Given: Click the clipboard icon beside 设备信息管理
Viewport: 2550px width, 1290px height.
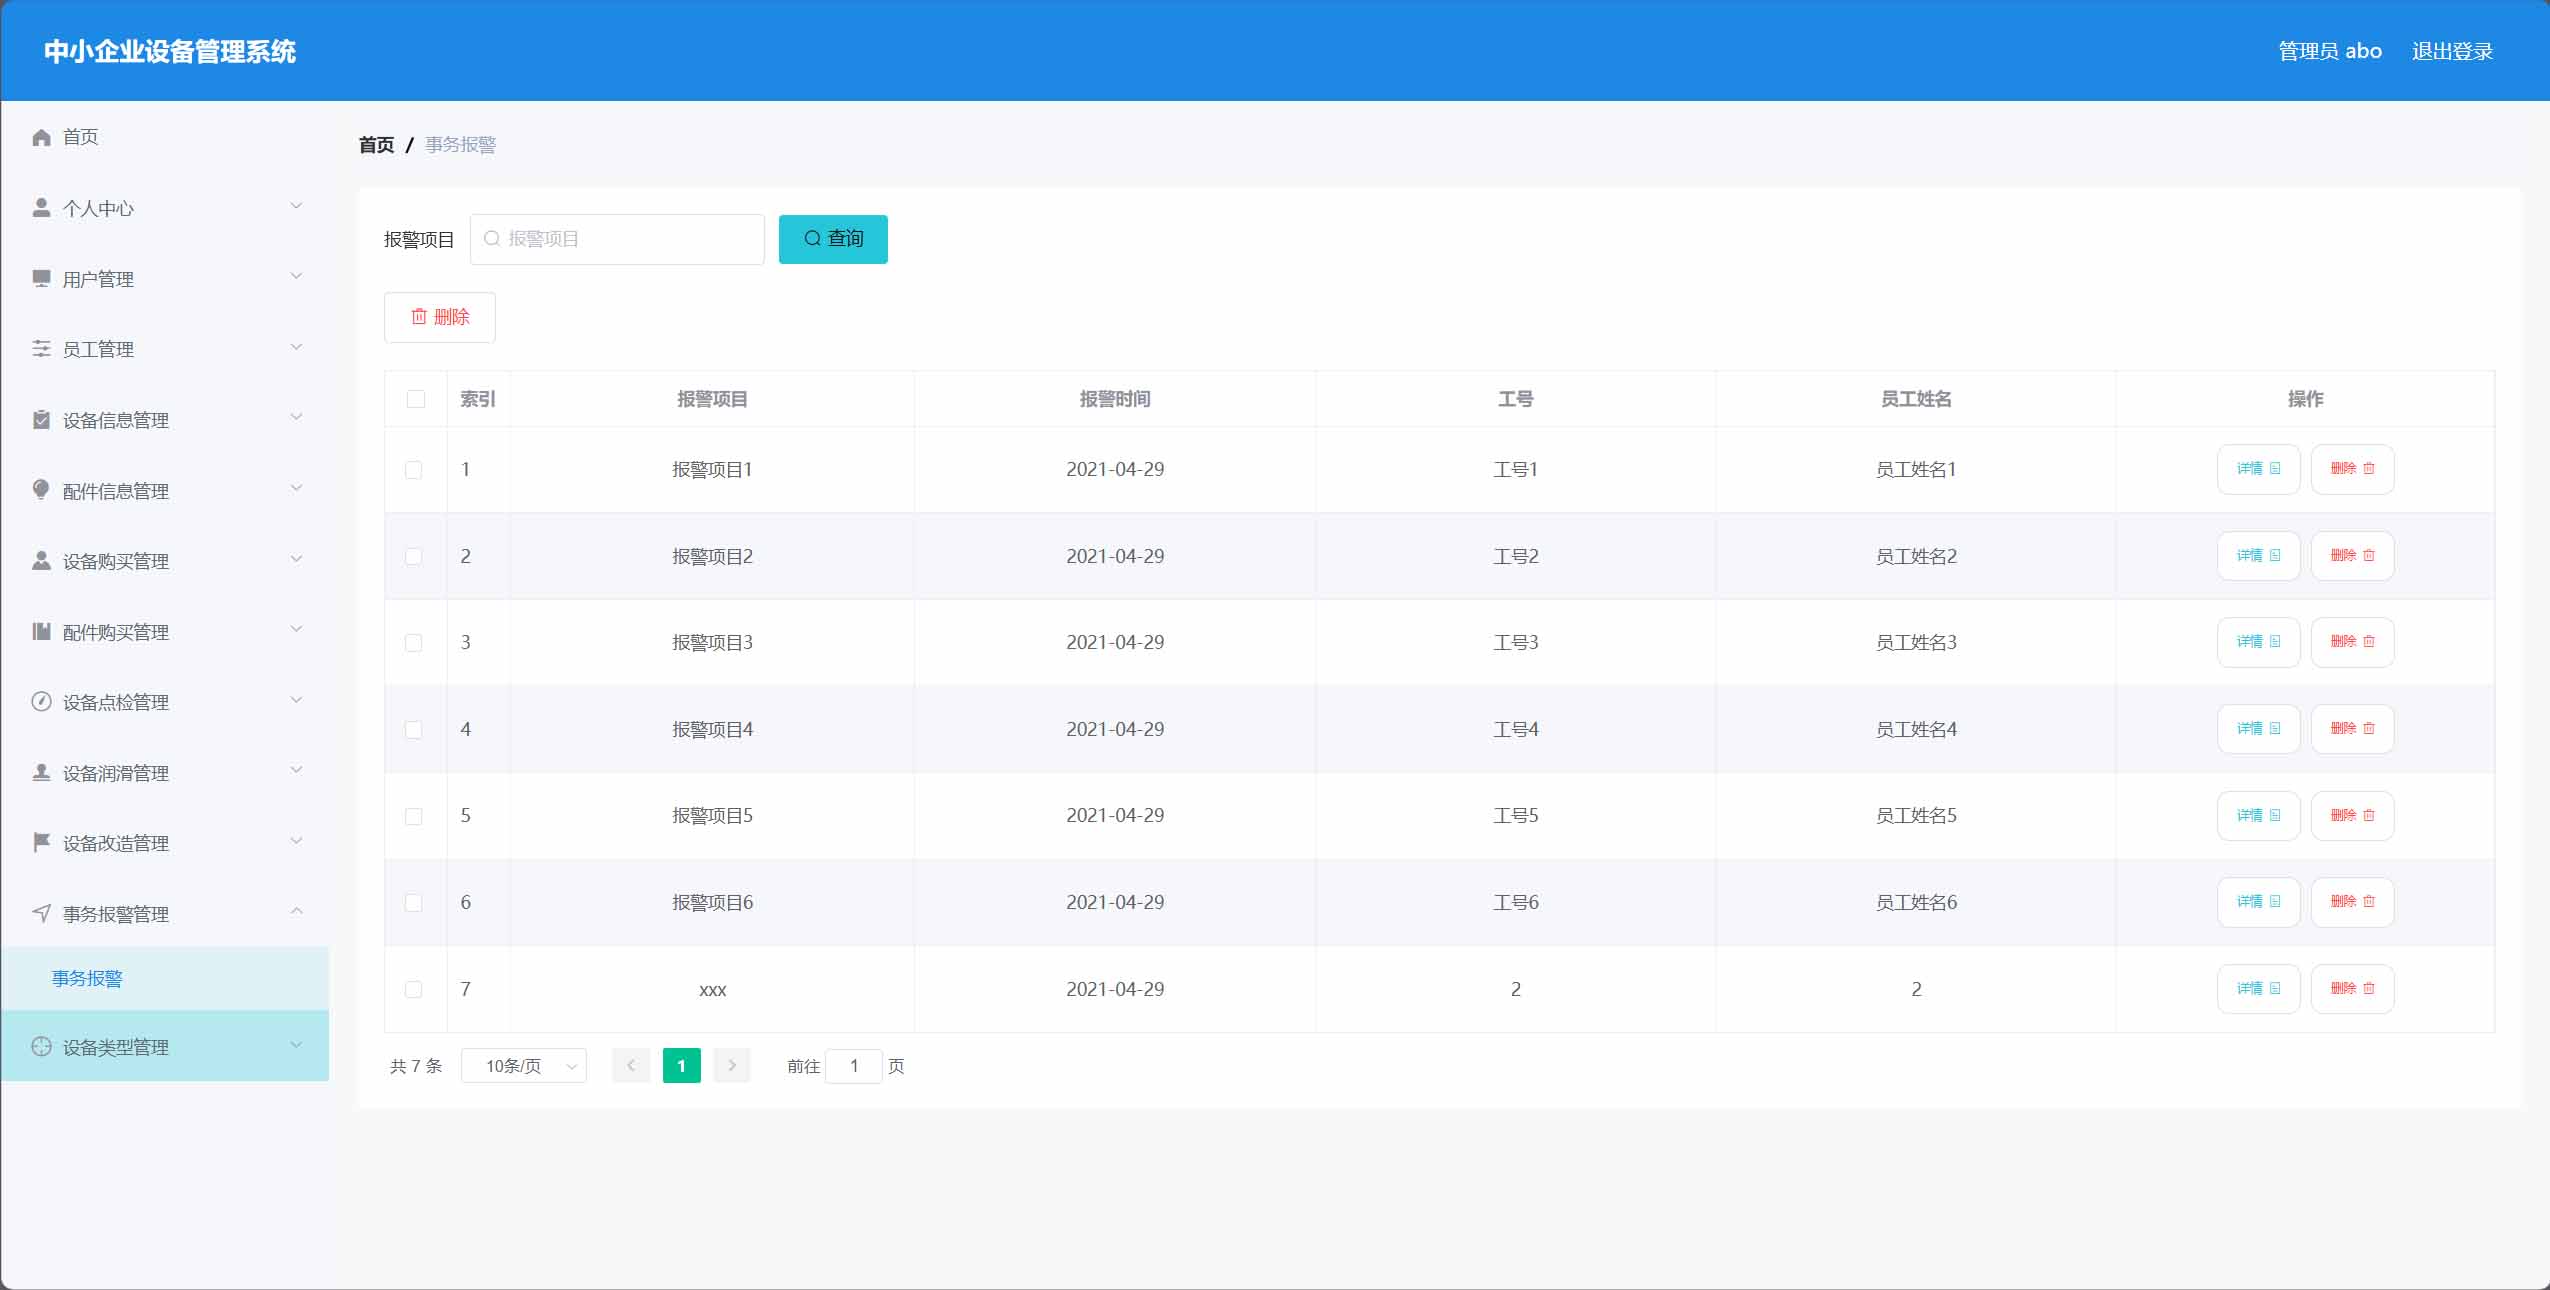Looking at the screenshot, I should (x=41, y=419).
